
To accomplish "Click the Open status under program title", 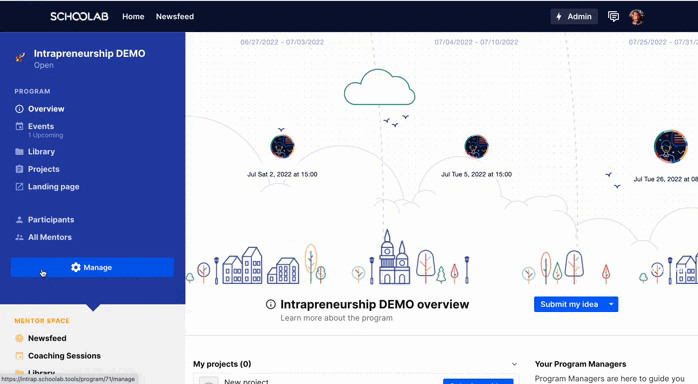I will pos(44,65).
